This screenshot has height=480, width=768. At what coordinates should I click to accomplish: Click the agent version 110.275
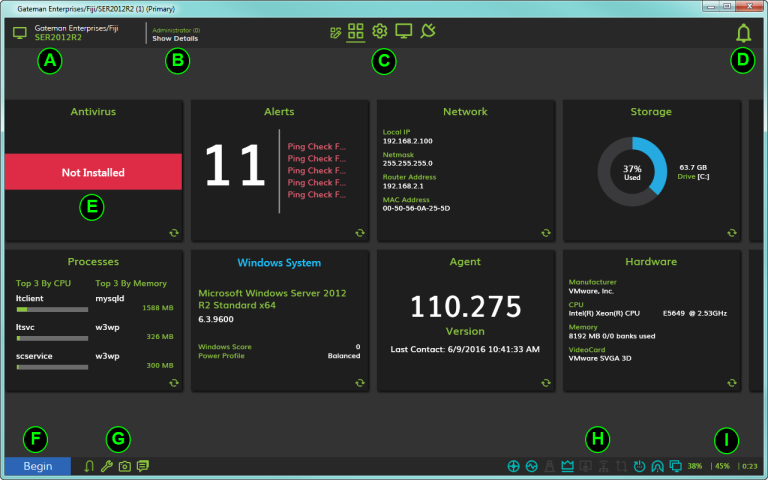point(465,307)
